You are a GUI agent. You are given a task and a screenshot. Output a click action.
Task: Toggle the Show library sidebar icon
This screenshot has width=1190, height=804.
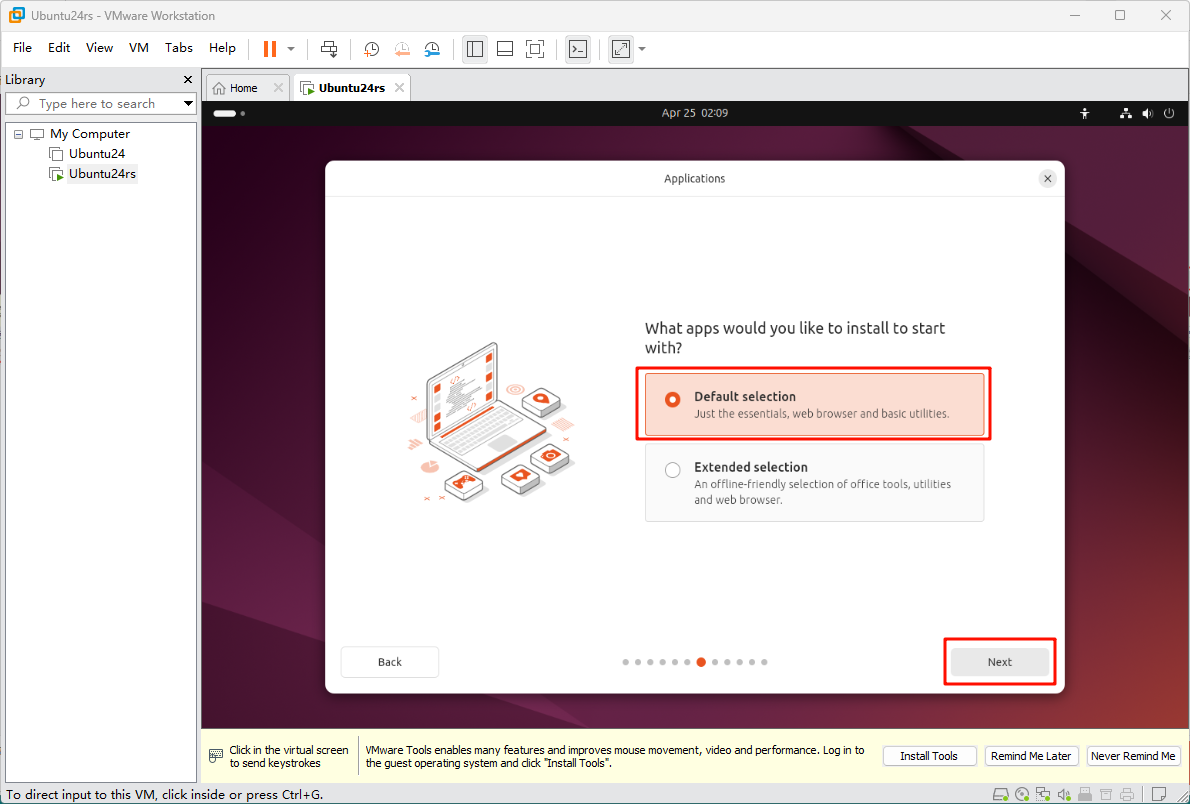coord(475,49)
